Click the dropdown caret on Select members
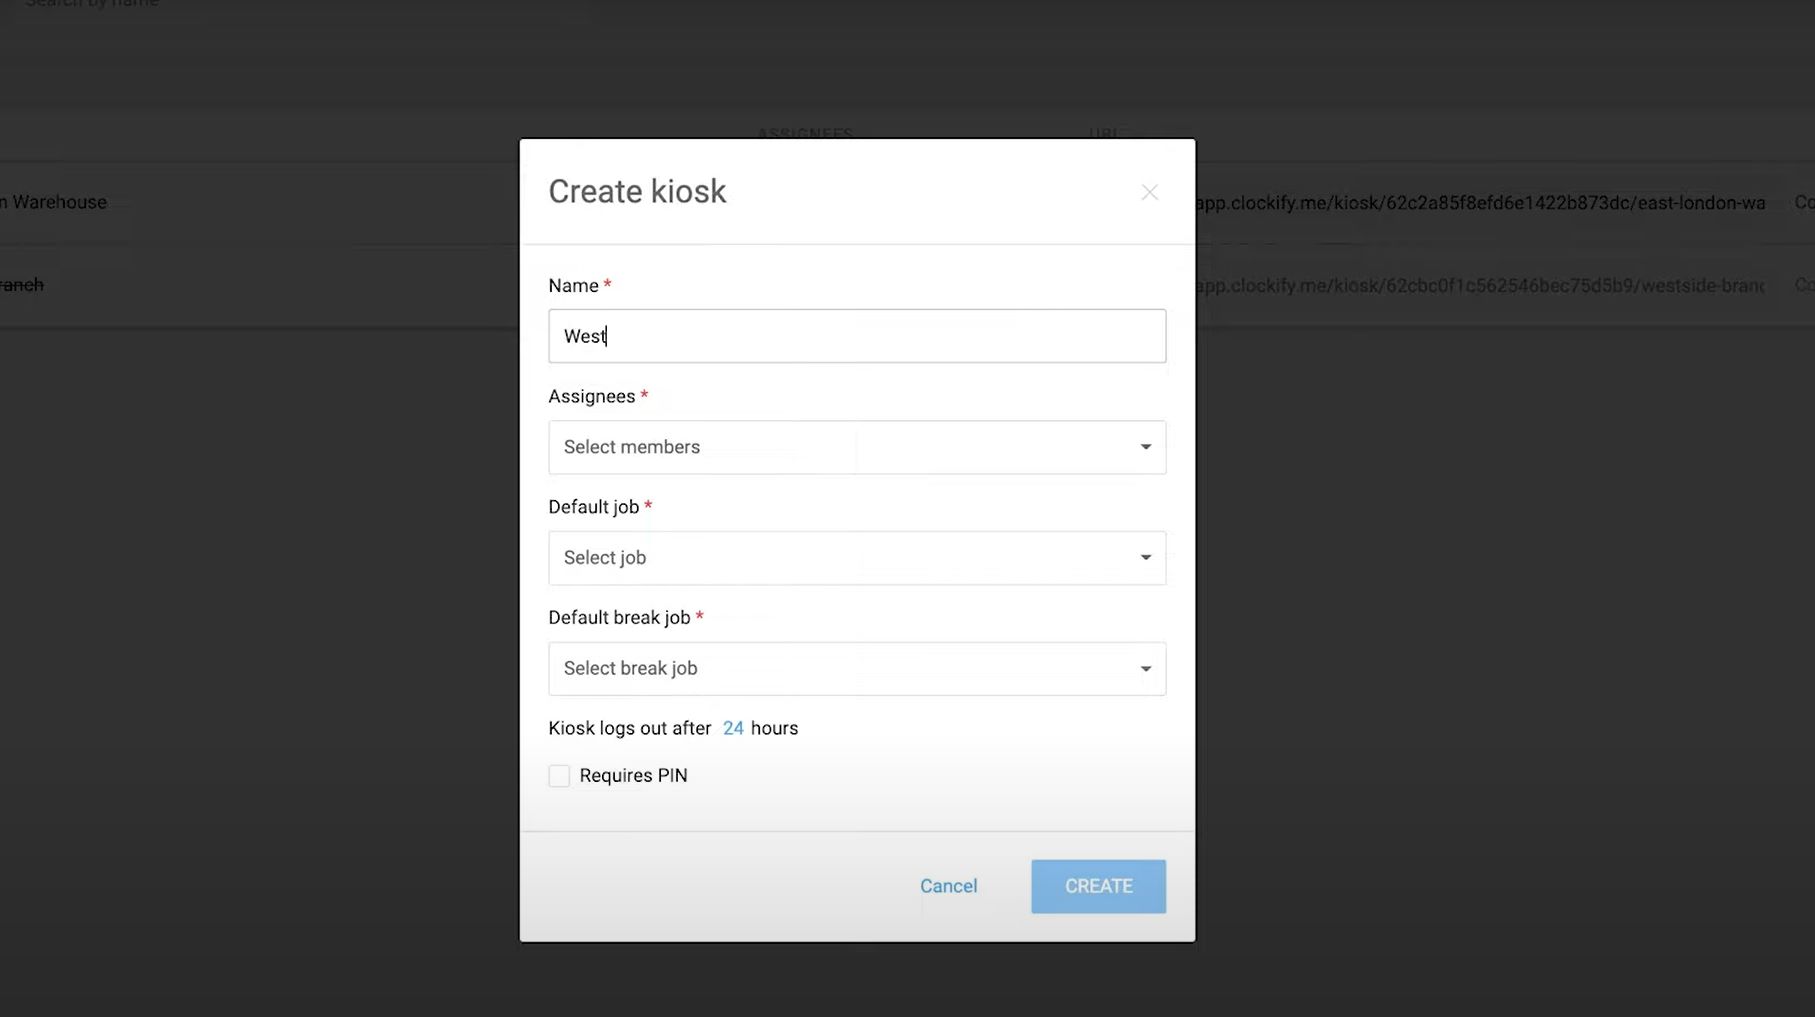This screenshot has height=1017, width=1815. 1144,447
